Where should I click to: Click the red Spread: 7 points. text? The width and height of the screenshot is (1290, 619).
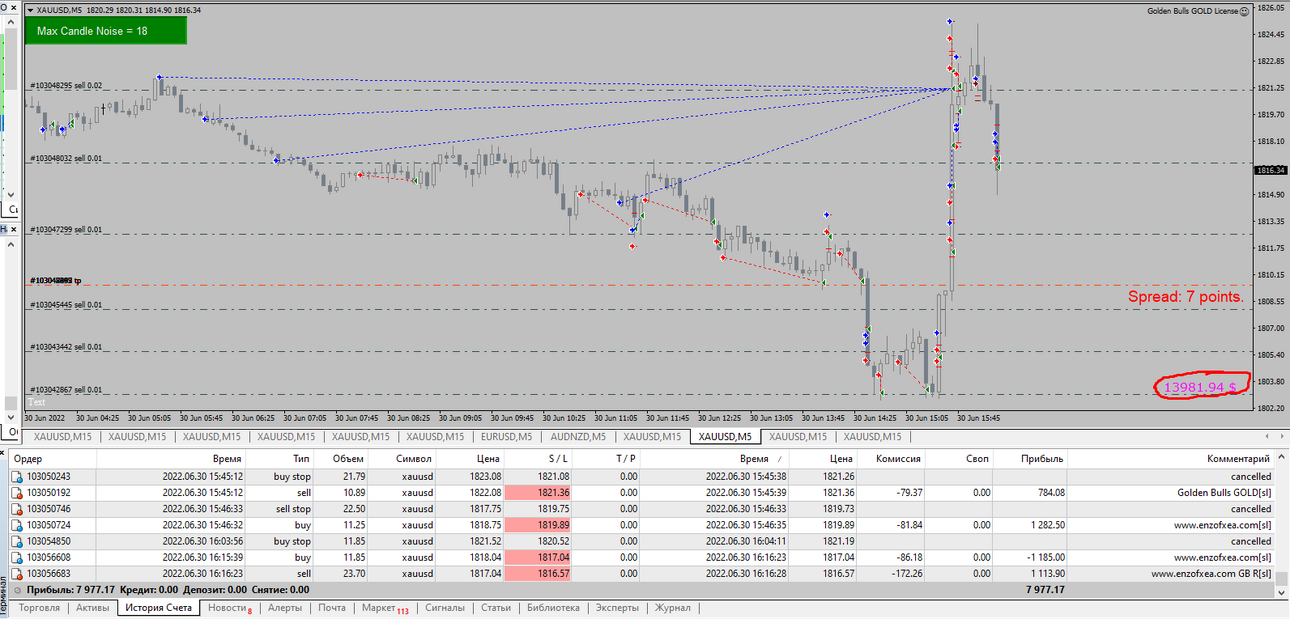click(1186, 297)
